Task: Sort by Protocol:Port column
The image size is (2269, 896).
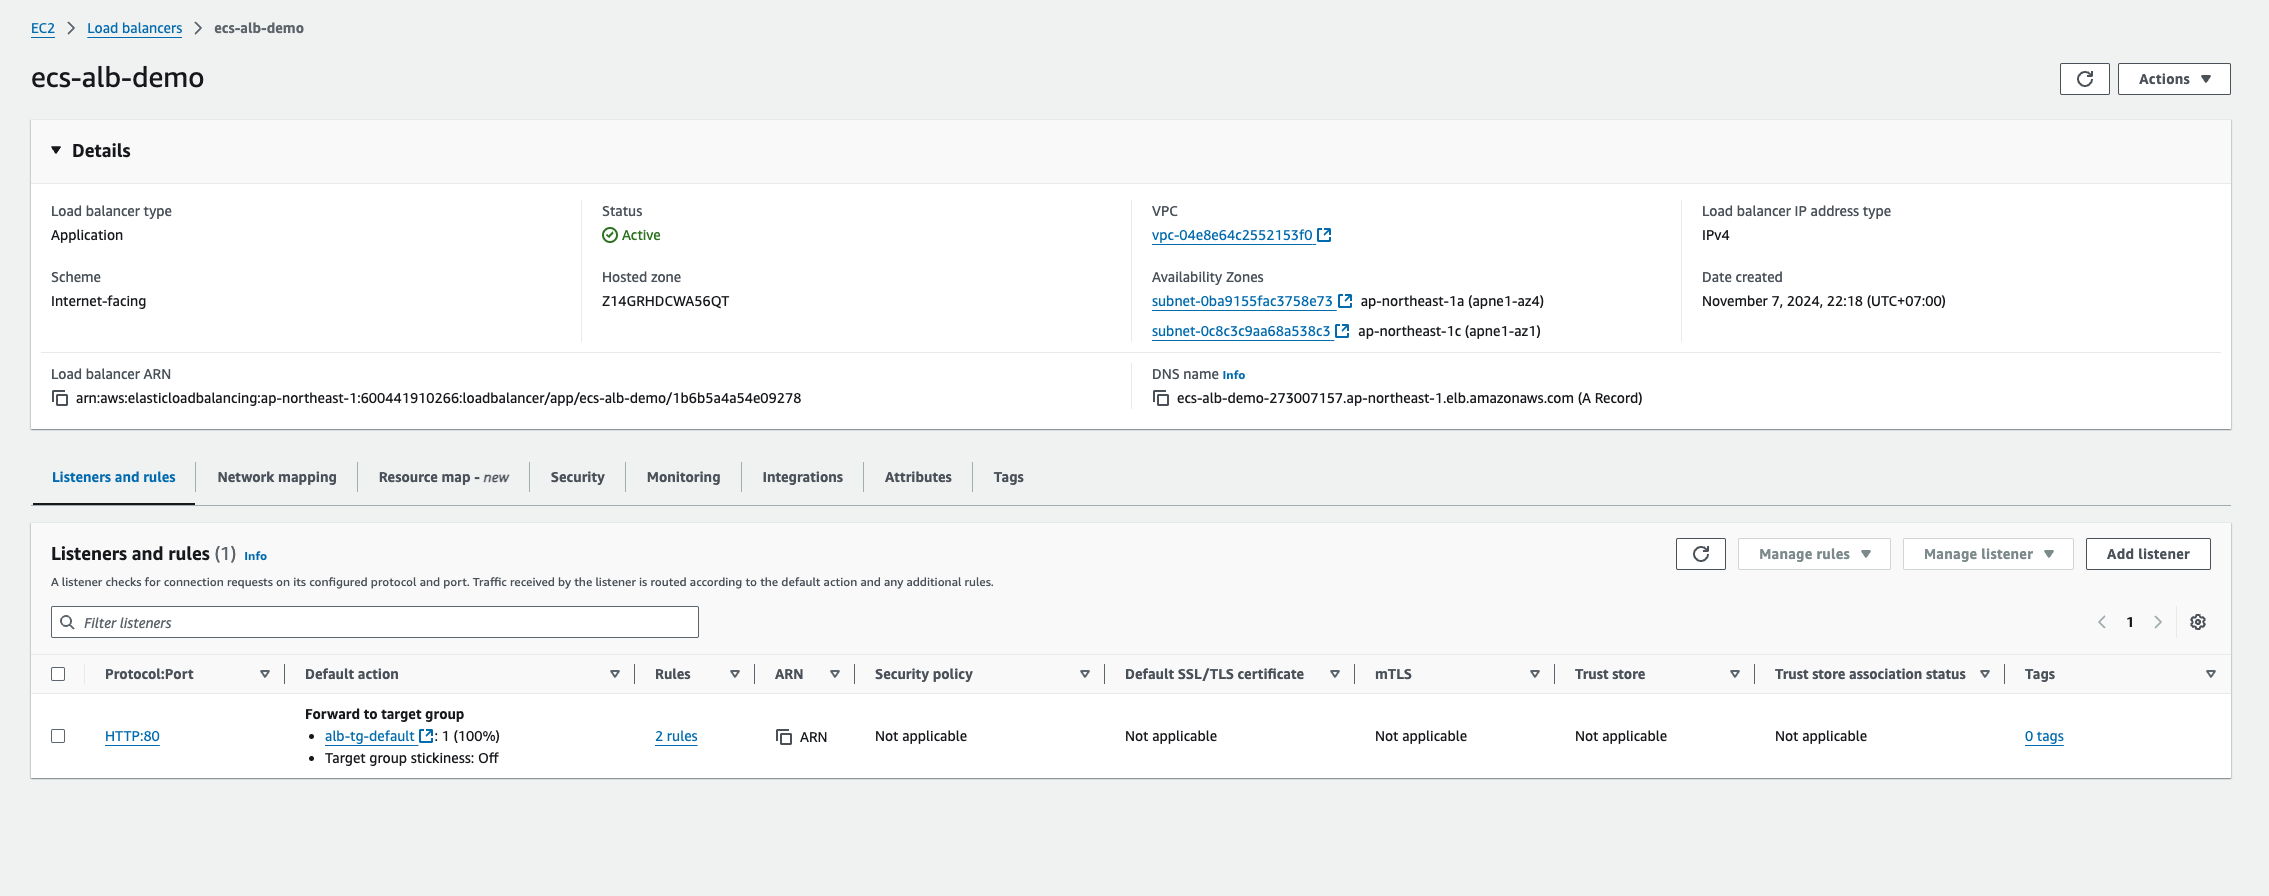Action: click(x=265, y=674)
